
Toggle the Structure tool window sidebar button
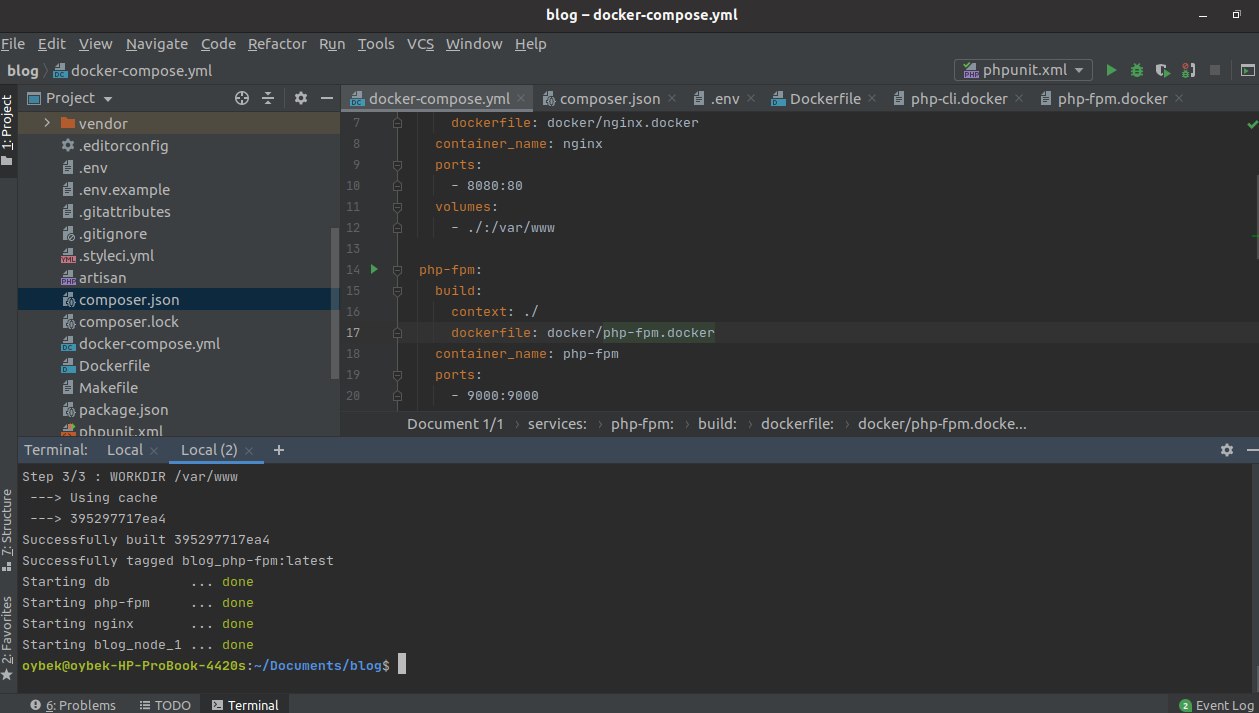click(x=8, y=522)
